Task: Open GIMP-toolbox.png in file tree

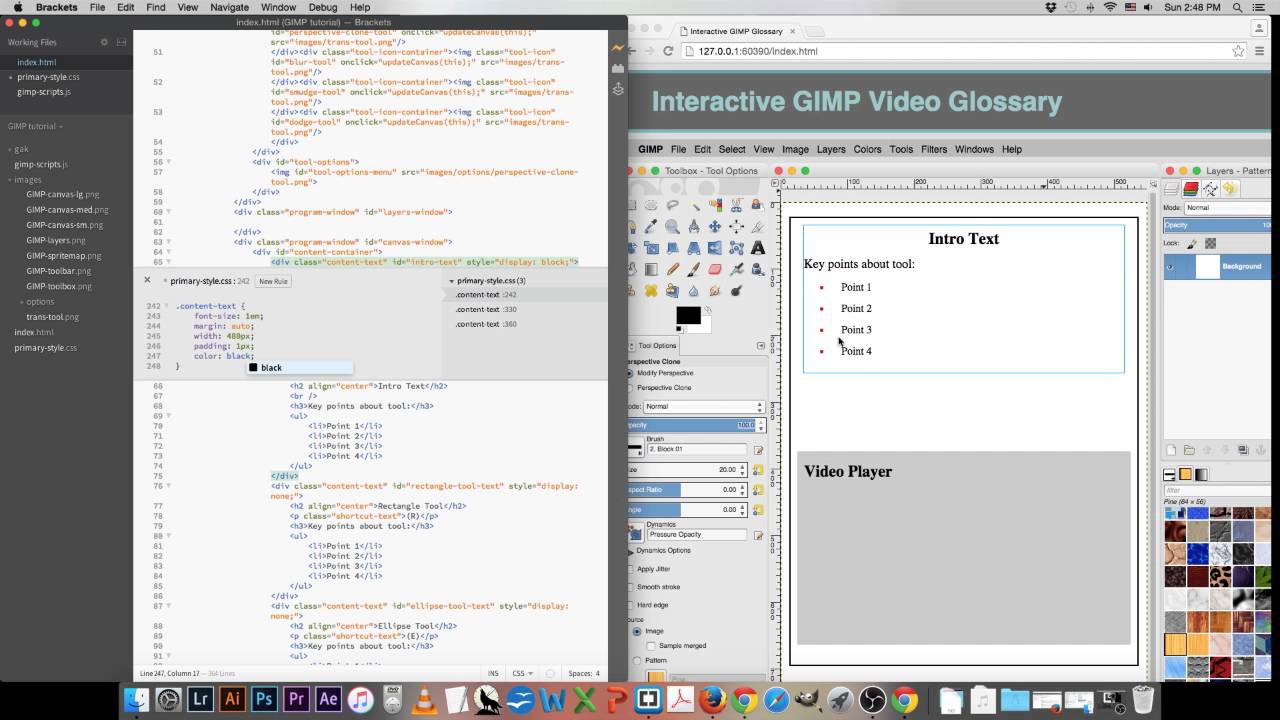Action: point(59,286)
